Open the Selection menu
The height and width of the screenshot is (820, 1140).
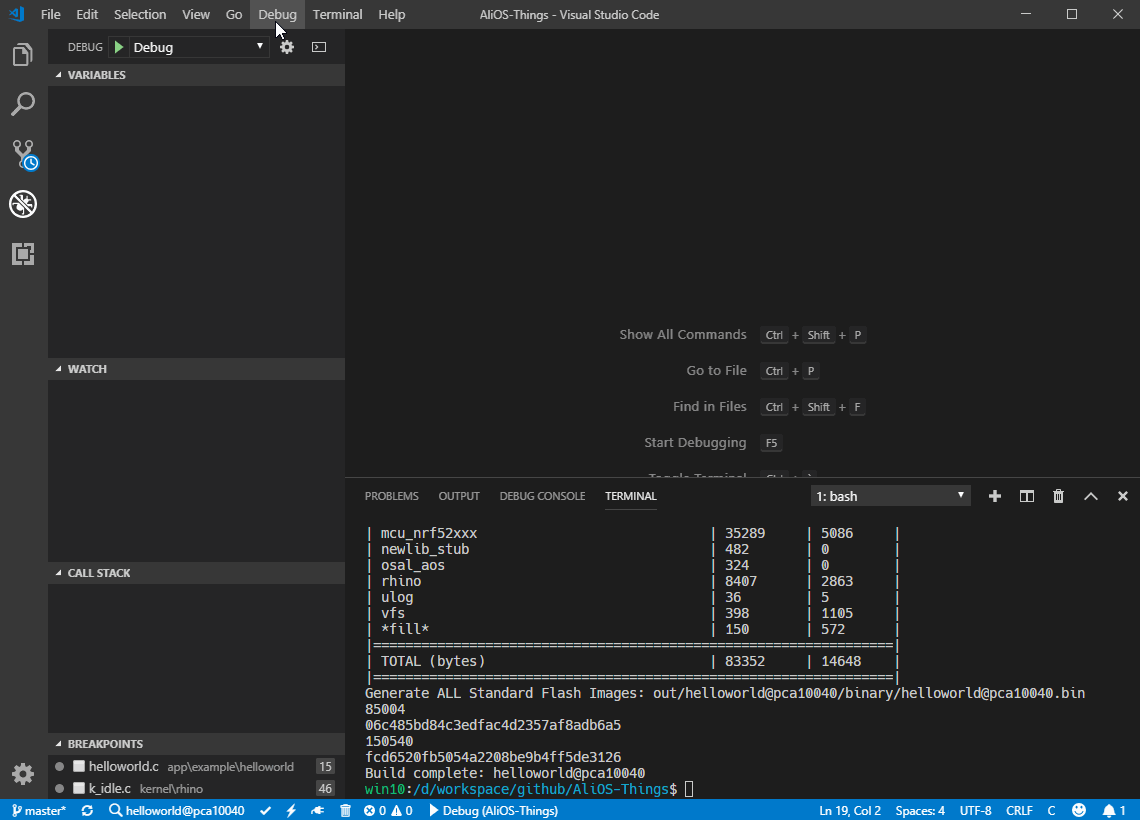[140, 15]
